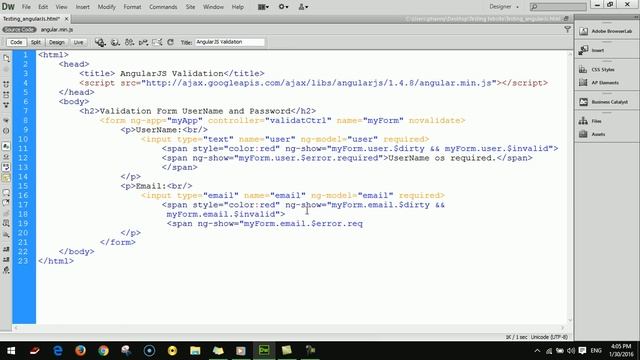Open the angular.min.js related file
This screenshot has height=360, width=640.
click(57, 29)
